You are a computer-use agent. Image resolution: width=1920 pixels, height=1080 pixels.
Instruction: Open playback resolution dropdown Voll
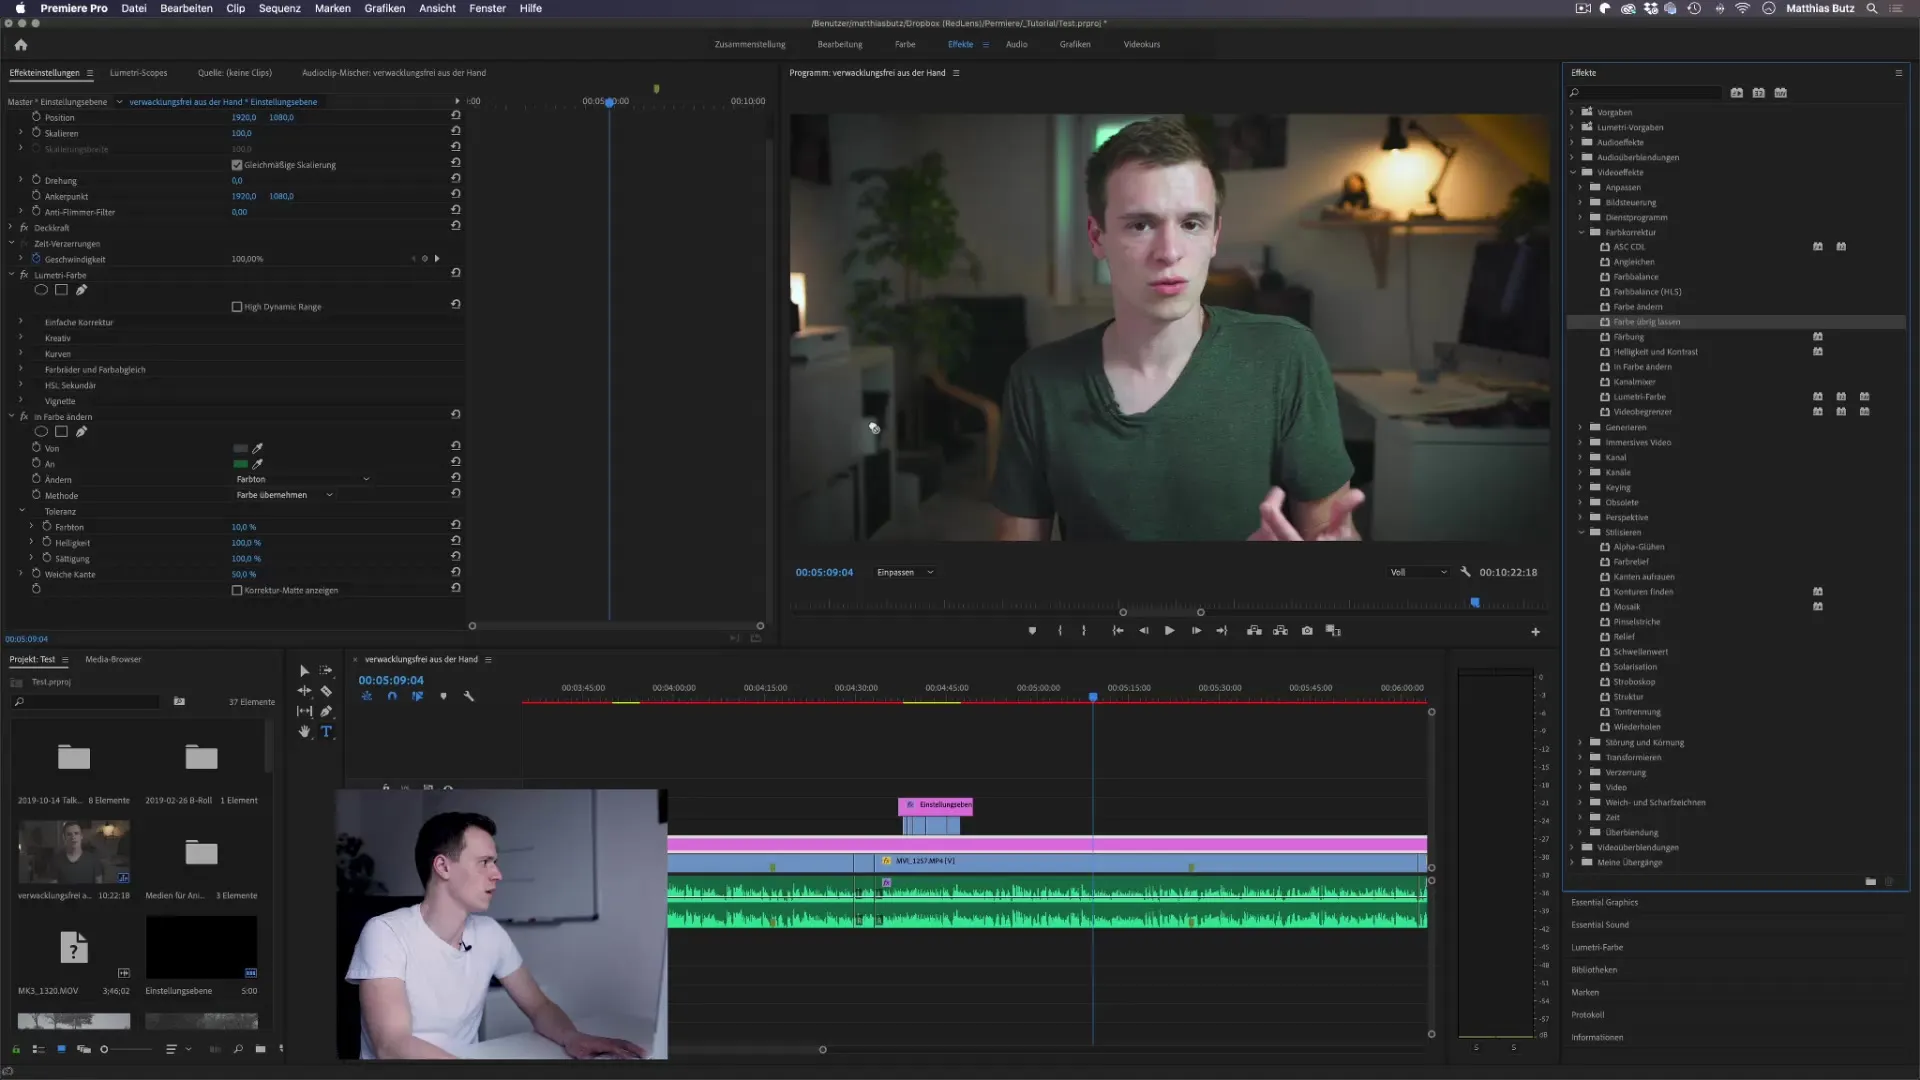(1418, 572)
